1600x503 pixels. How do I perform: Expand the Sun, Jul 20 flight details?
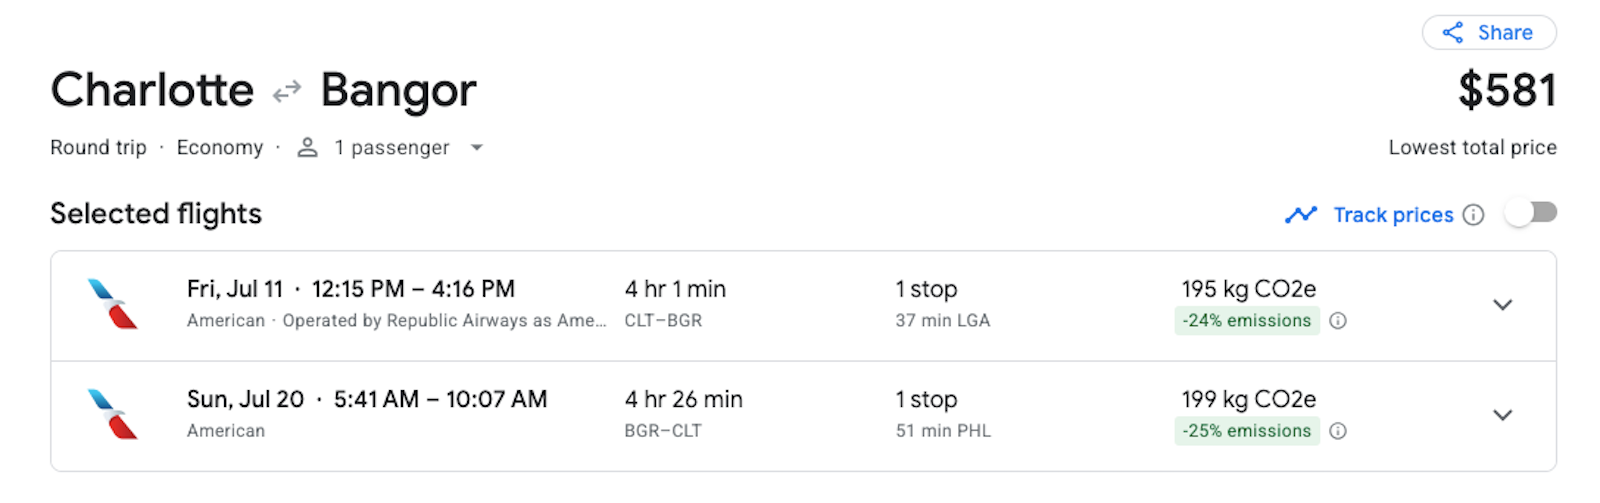pos(1502,415)
